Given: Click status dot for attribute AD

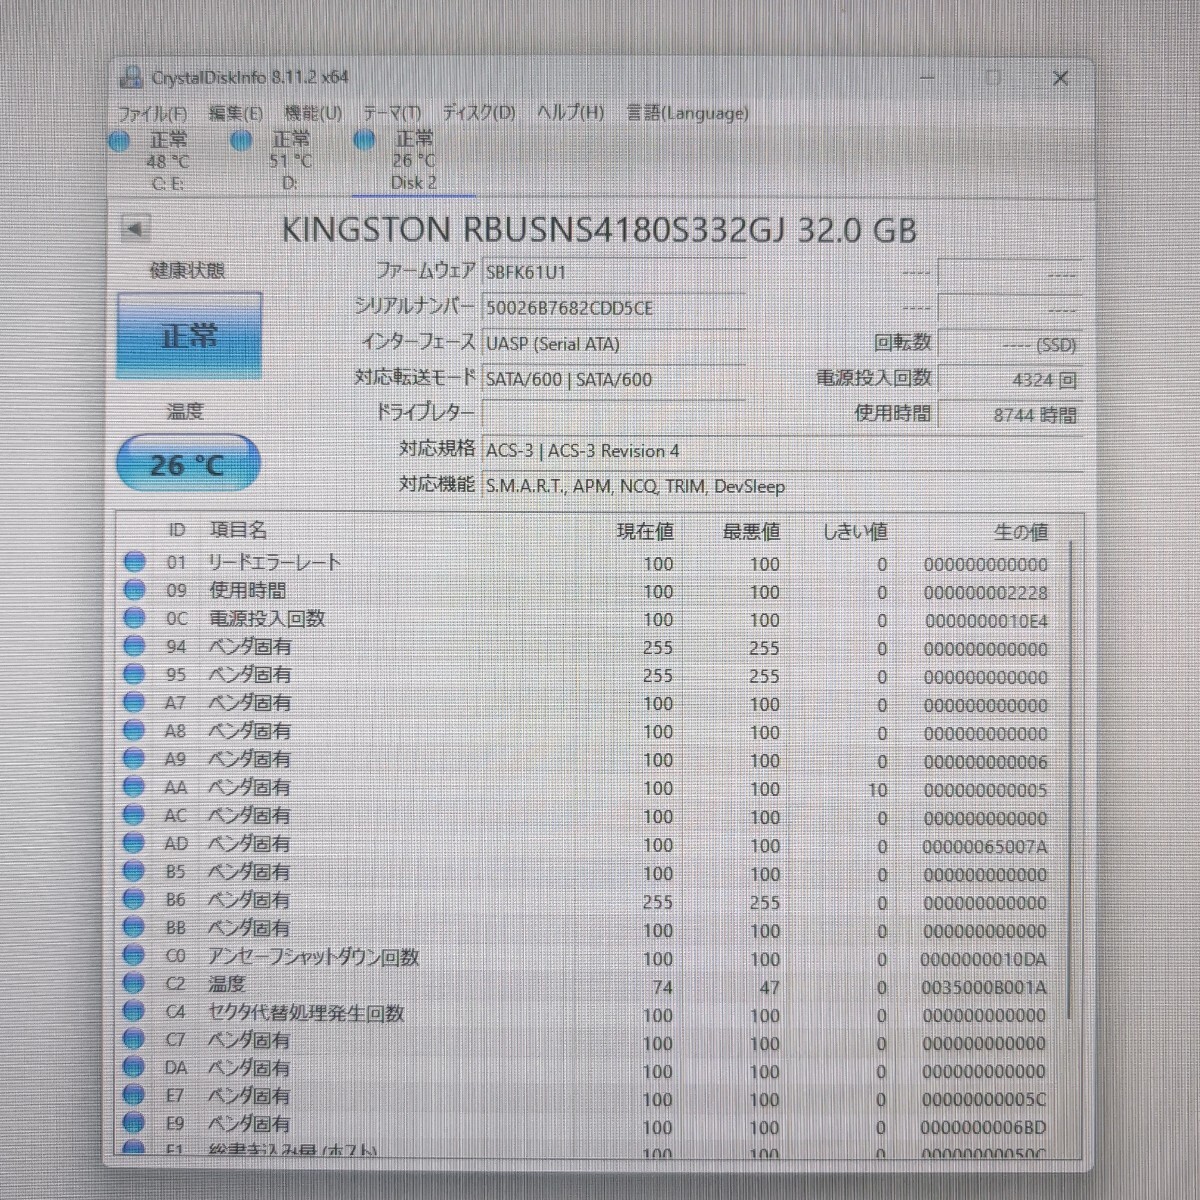Looking at the screenshot, I should click(x=134, y=844).
